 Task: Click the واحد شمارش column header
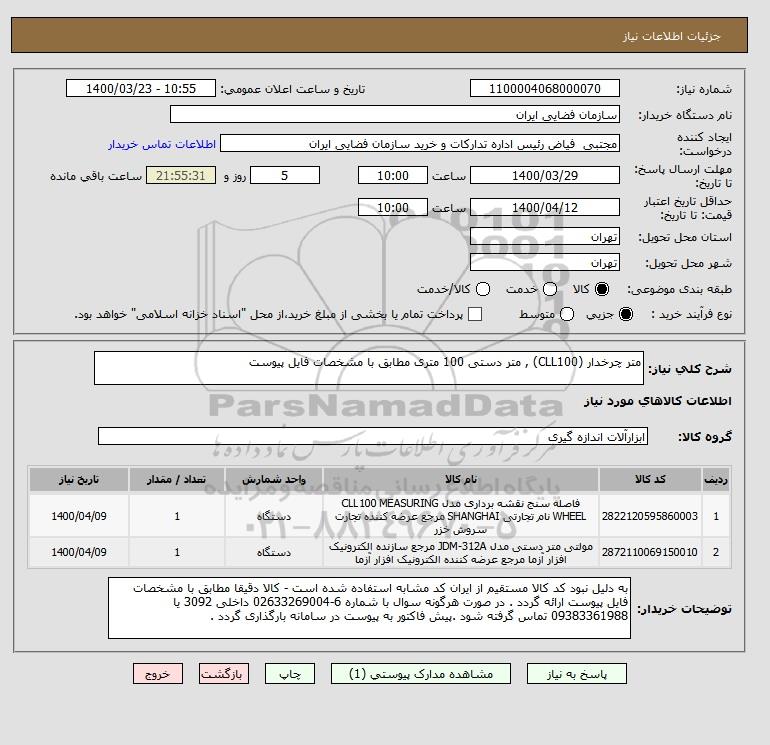(x=274, y=479)
